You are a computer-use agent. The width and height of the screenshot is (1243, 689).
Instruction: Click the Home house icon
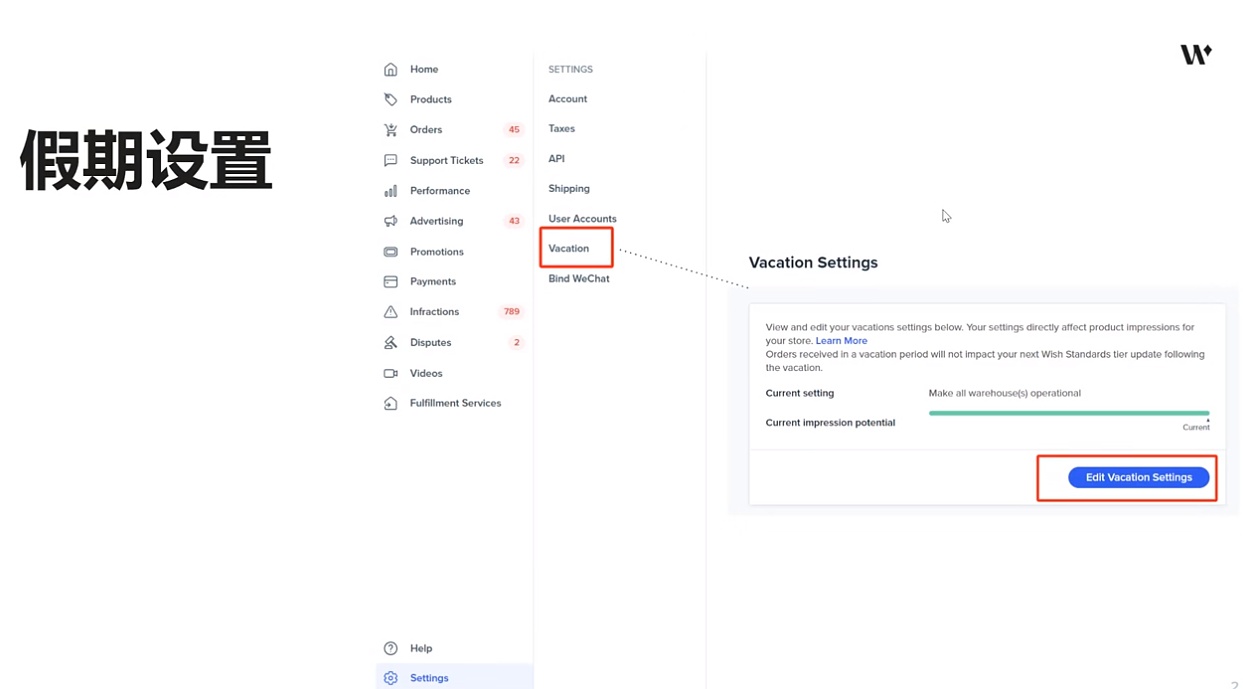391,69
